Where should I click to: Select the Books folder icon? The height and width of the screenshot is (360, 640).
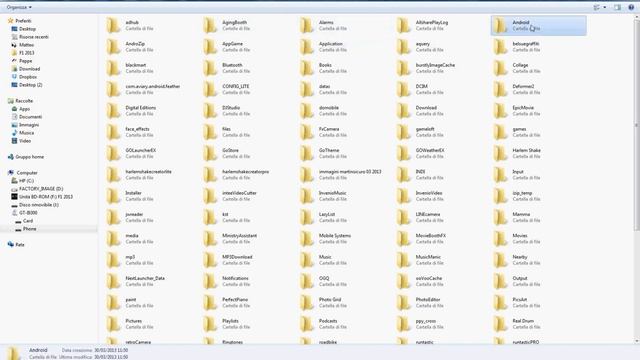(x=307, y=68)
